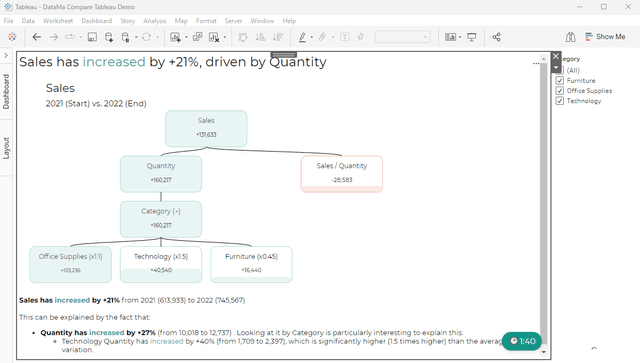Image resolution: width=640 pixels, height=363 pixels.
Task: Open the New Worksheet chart icon
Action: [x=175, y=37]
